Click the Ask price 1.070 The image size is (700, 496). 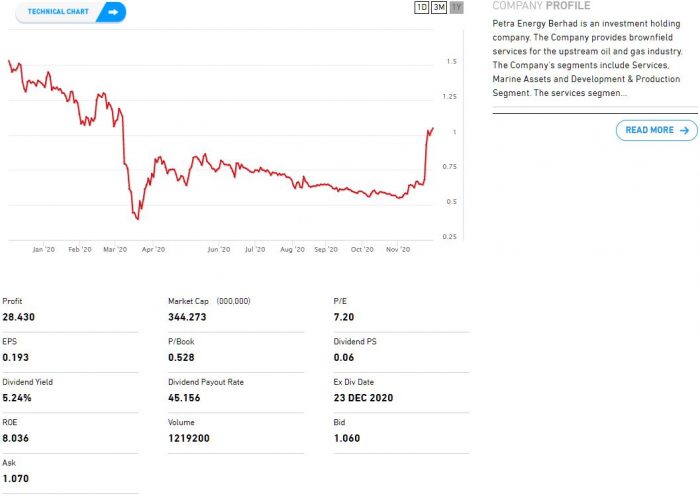(16, 479)
